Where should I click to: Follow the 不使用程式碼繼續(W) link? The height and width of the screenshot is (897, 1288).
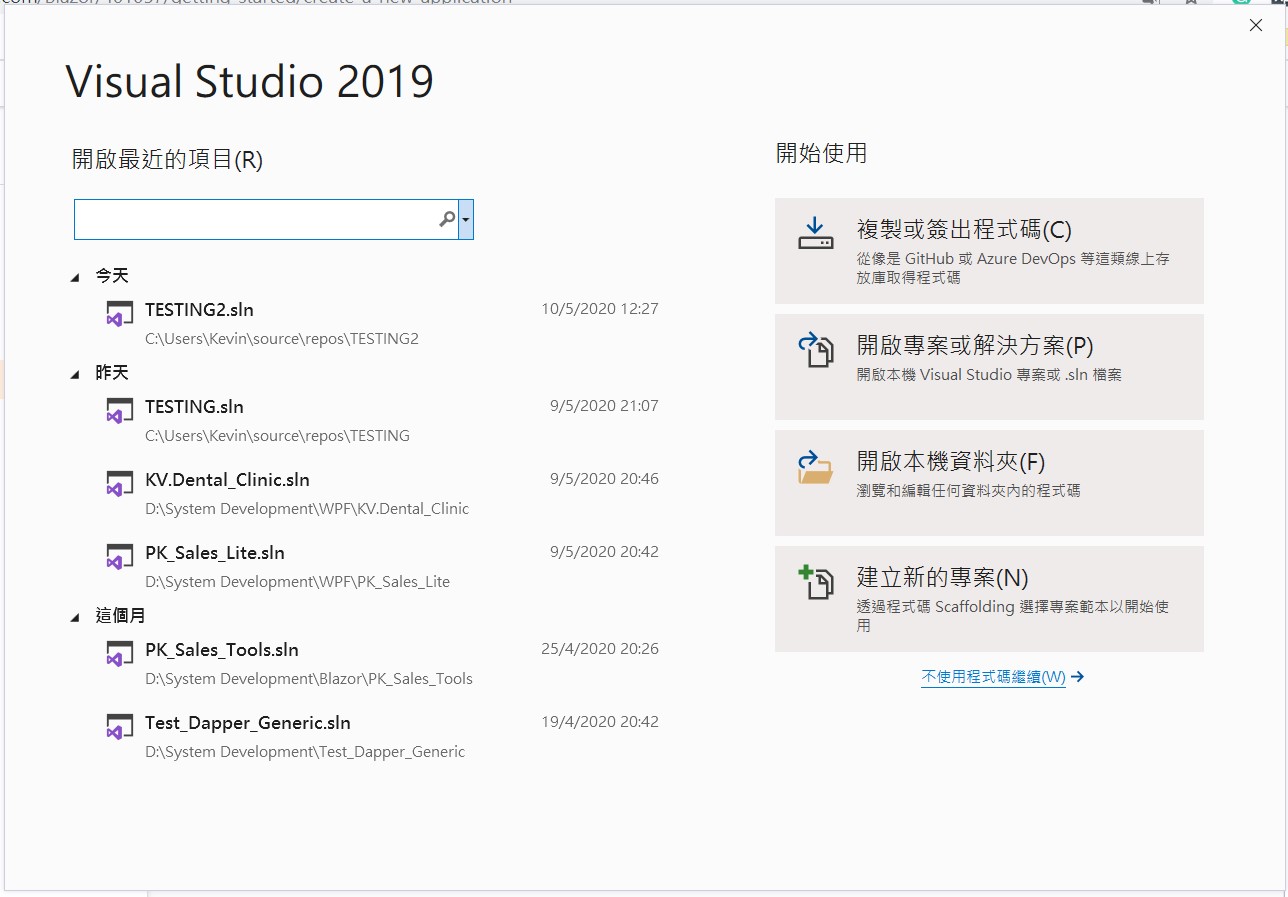993,677
